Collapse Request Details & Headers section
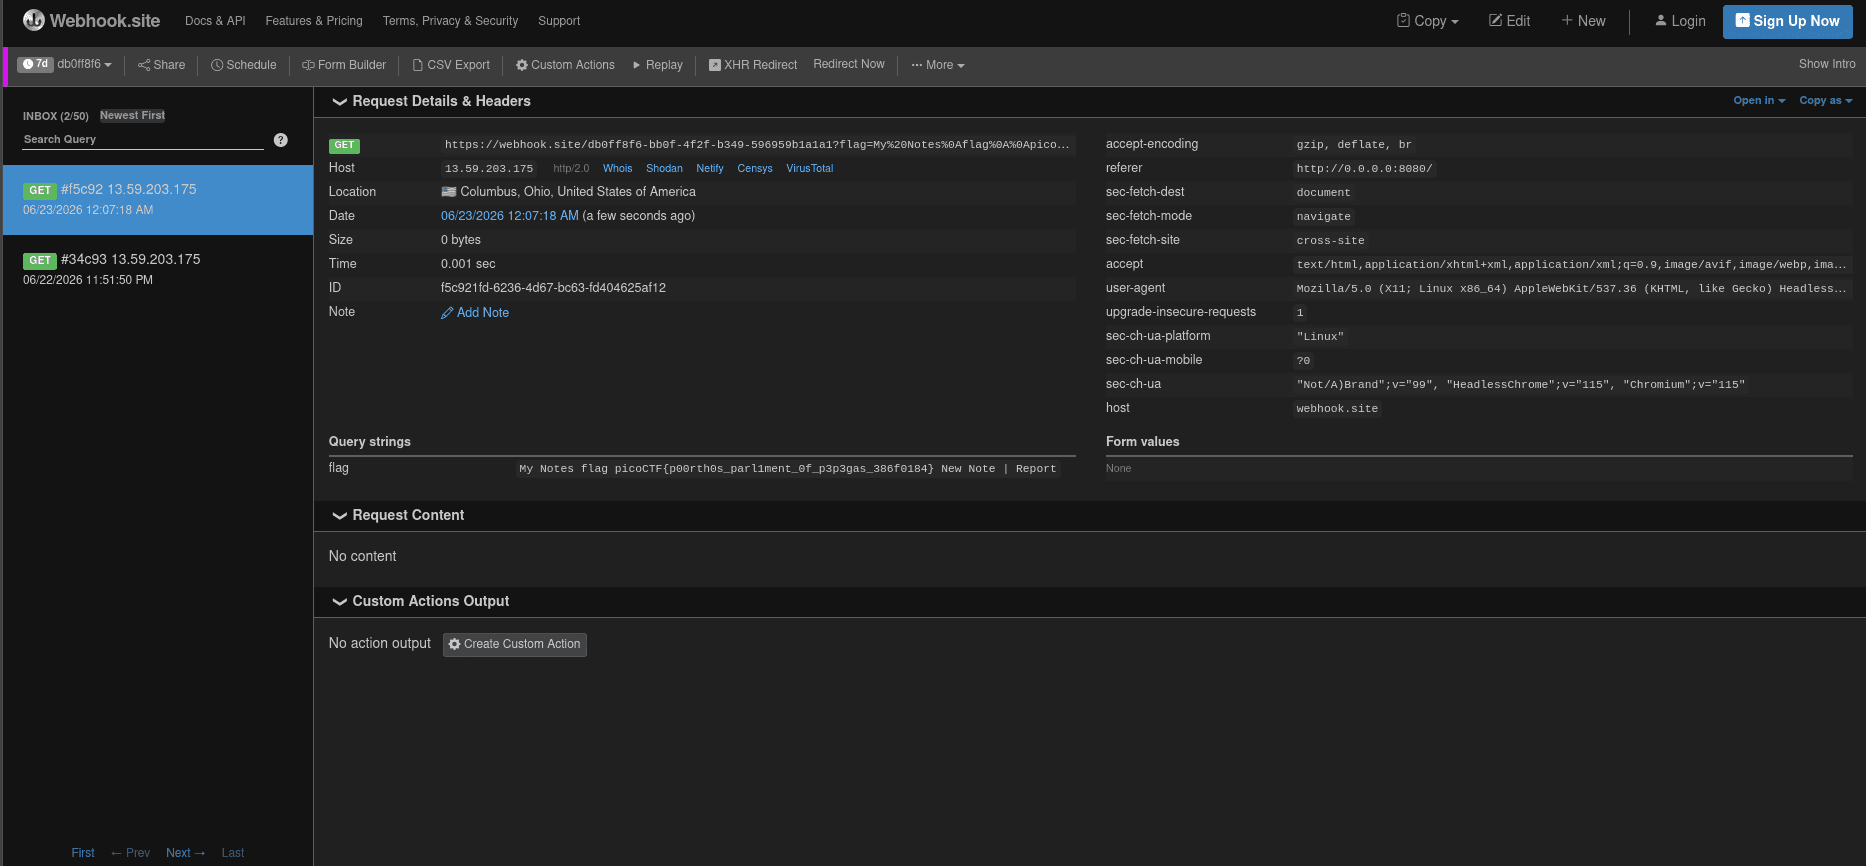The height and width of the screenshot is (866, 1866). point(431,101)
